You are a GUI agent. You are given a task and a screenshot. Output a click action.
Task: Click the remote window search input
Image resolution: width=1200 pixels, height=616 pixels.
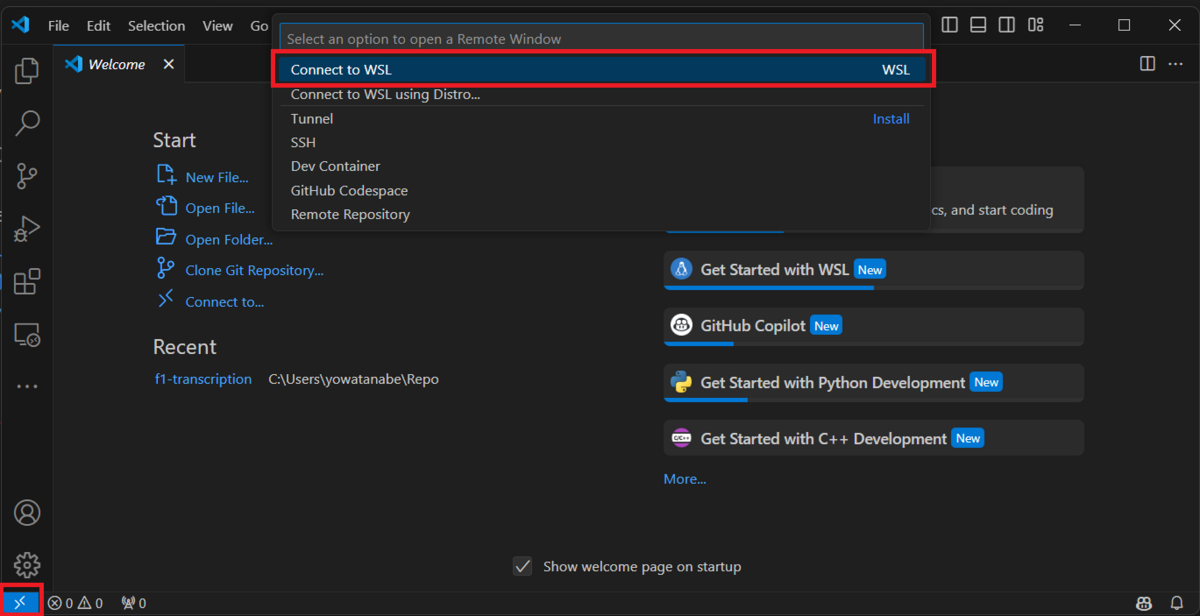[601, 39]
